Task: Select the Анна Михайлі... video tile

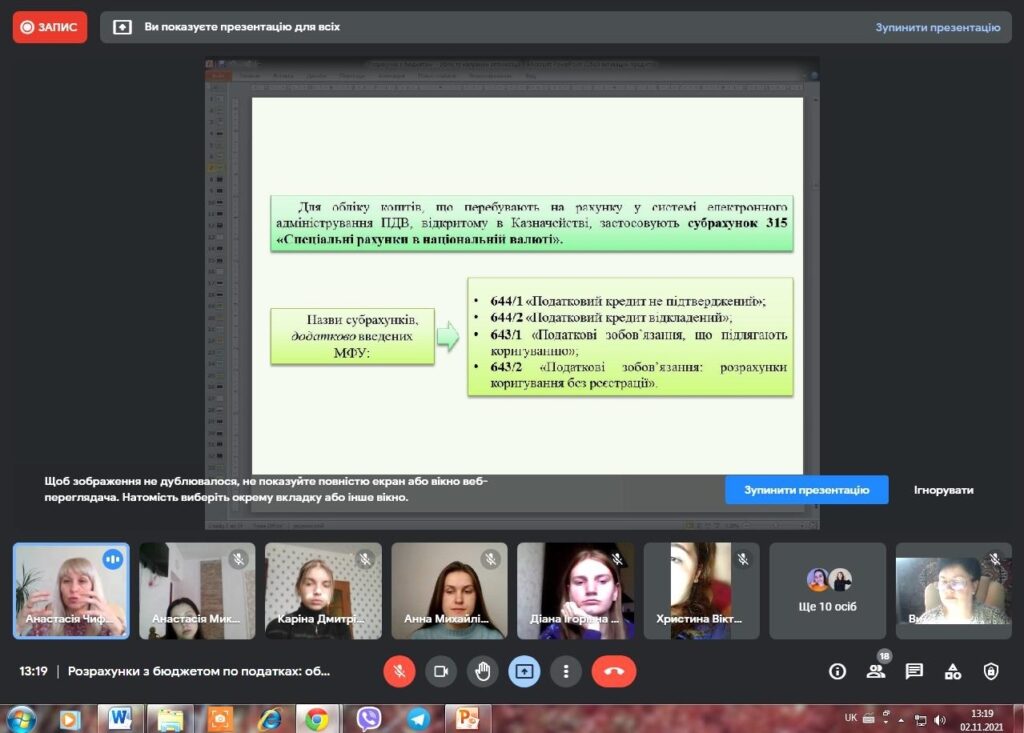Action: [449, 591]
